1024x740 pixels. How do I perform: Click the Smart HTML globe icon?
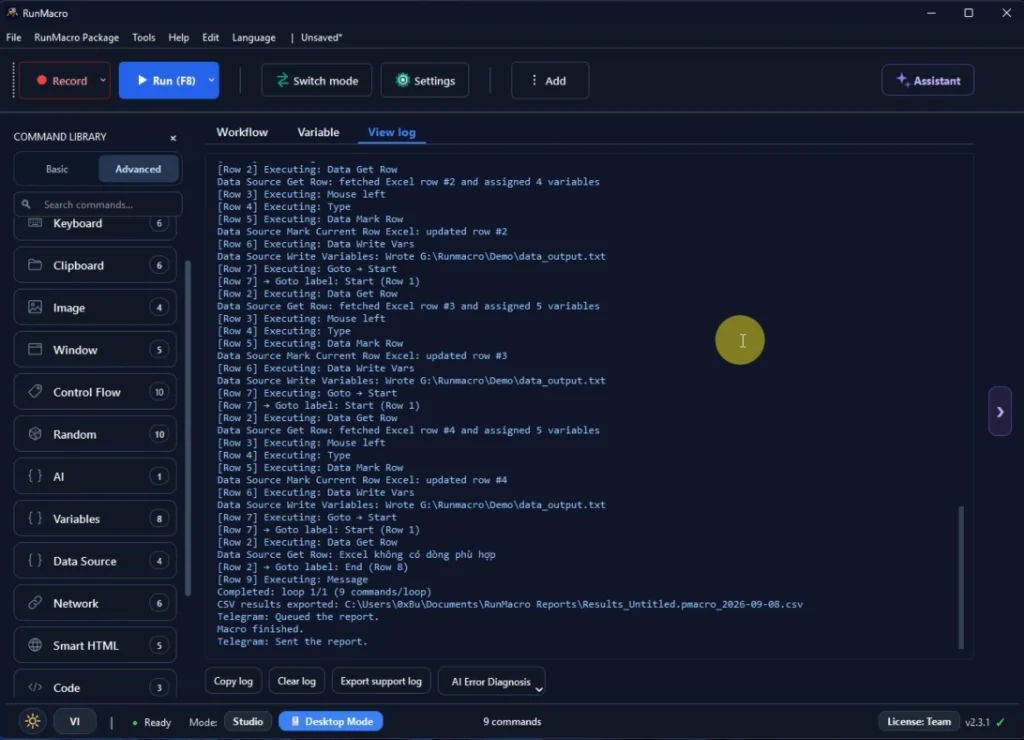click(x=35, y=645)
